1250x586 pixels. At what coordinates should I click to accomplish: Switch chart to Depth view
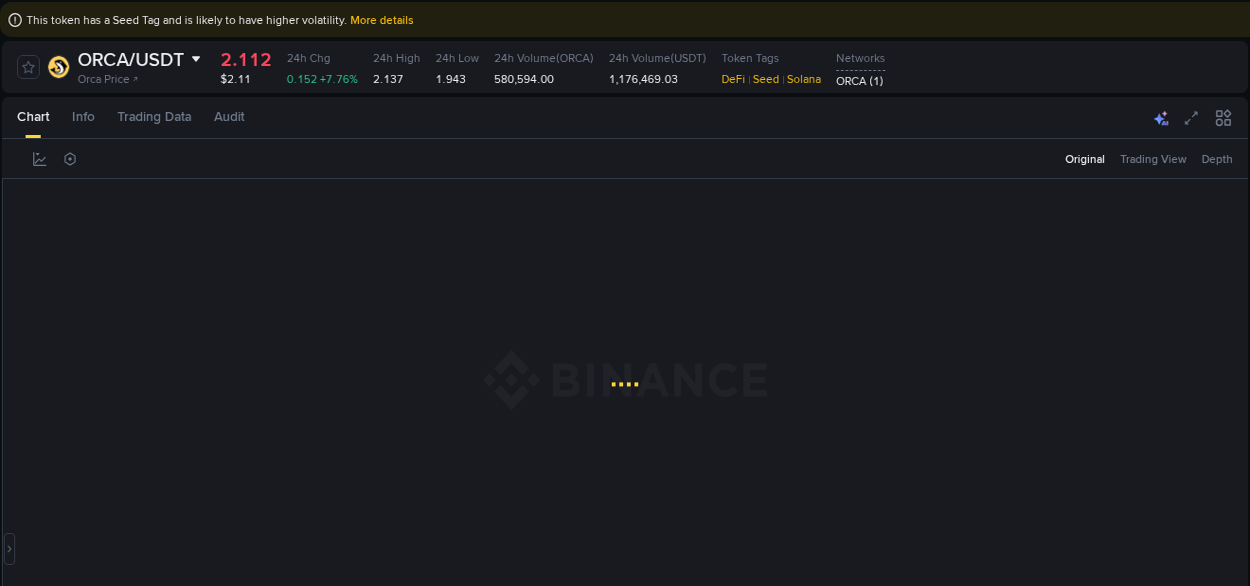(x=1216, y=159)
